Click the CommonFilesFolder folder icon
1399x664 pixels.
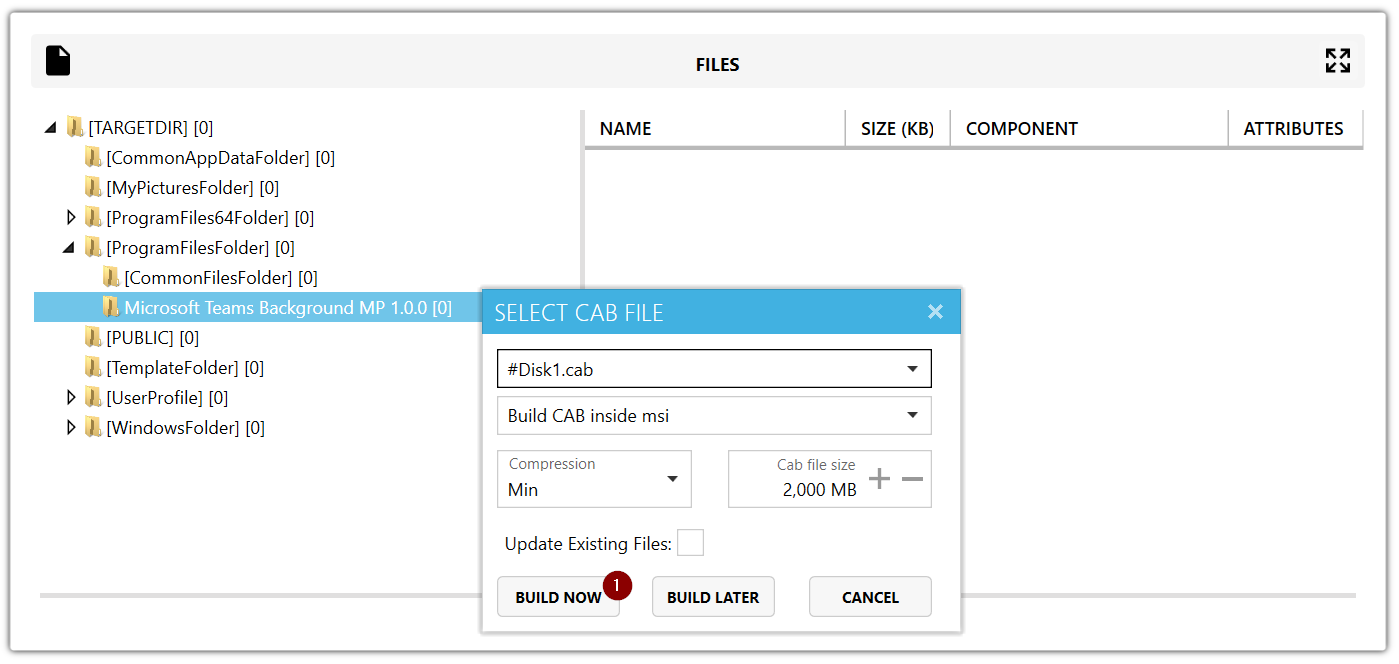[111, 277]
